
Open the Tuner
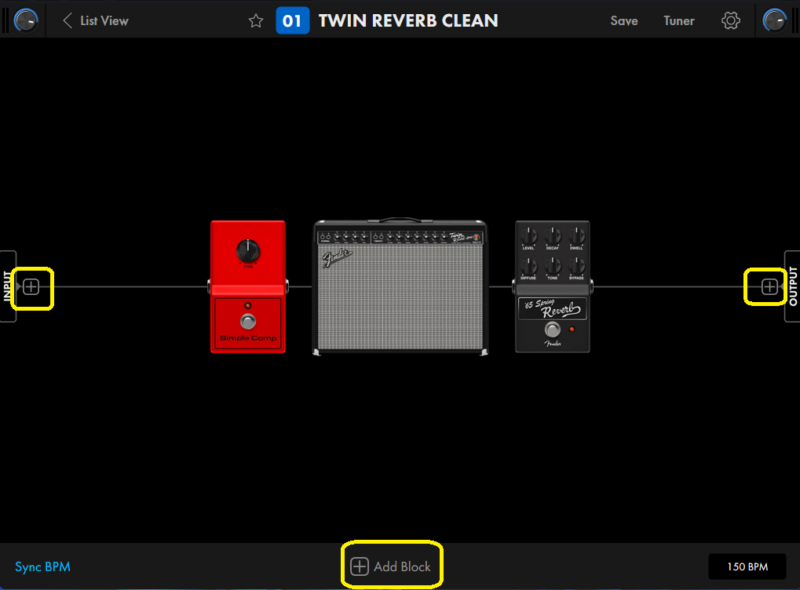click(679, 21)
